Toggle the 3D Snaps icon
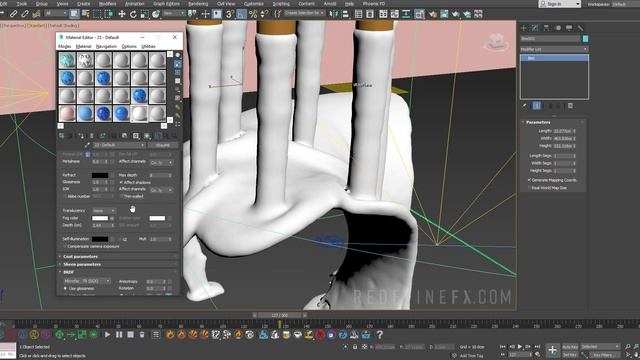640x360 pixels. click(230, 14)
